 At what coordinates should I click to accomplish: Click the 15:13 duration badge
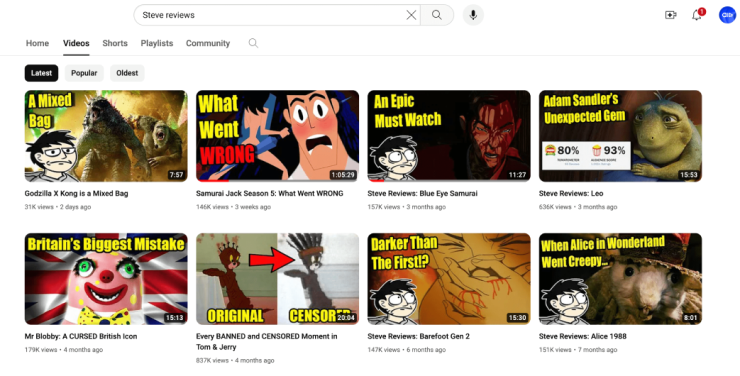[x=174, y=318]
